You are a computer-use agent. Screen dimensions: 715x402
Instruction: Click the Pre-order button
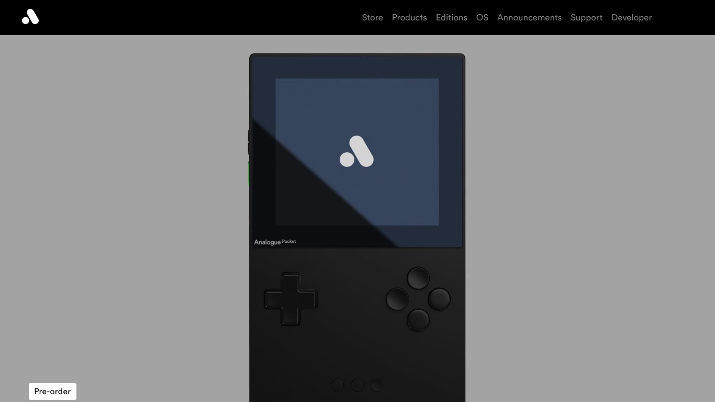[52, 391]
